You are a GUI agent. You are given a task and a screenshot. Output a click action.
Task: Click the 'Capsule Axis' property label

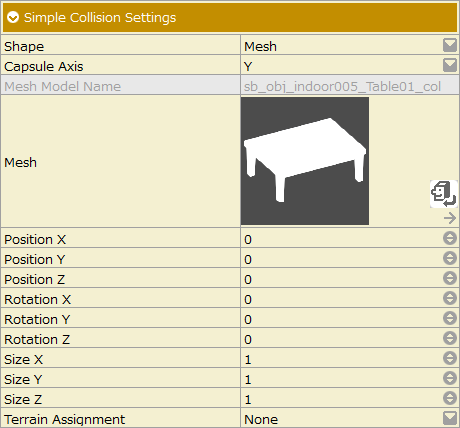click(x=44, y=66)
